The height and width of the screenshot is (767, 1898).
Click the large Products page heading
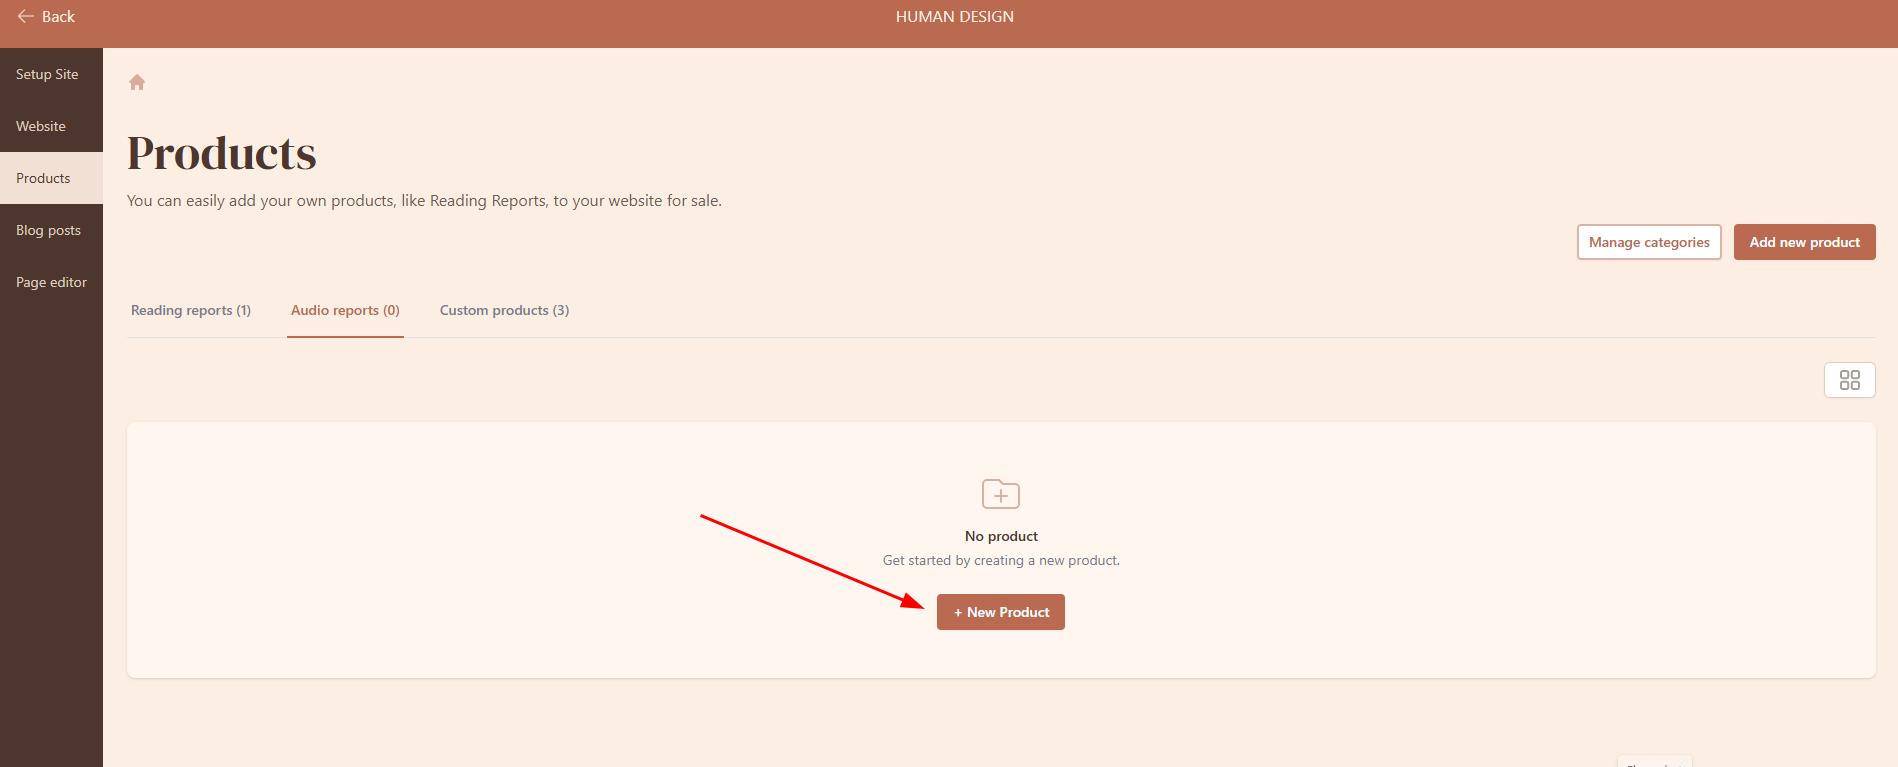point(222,154)
